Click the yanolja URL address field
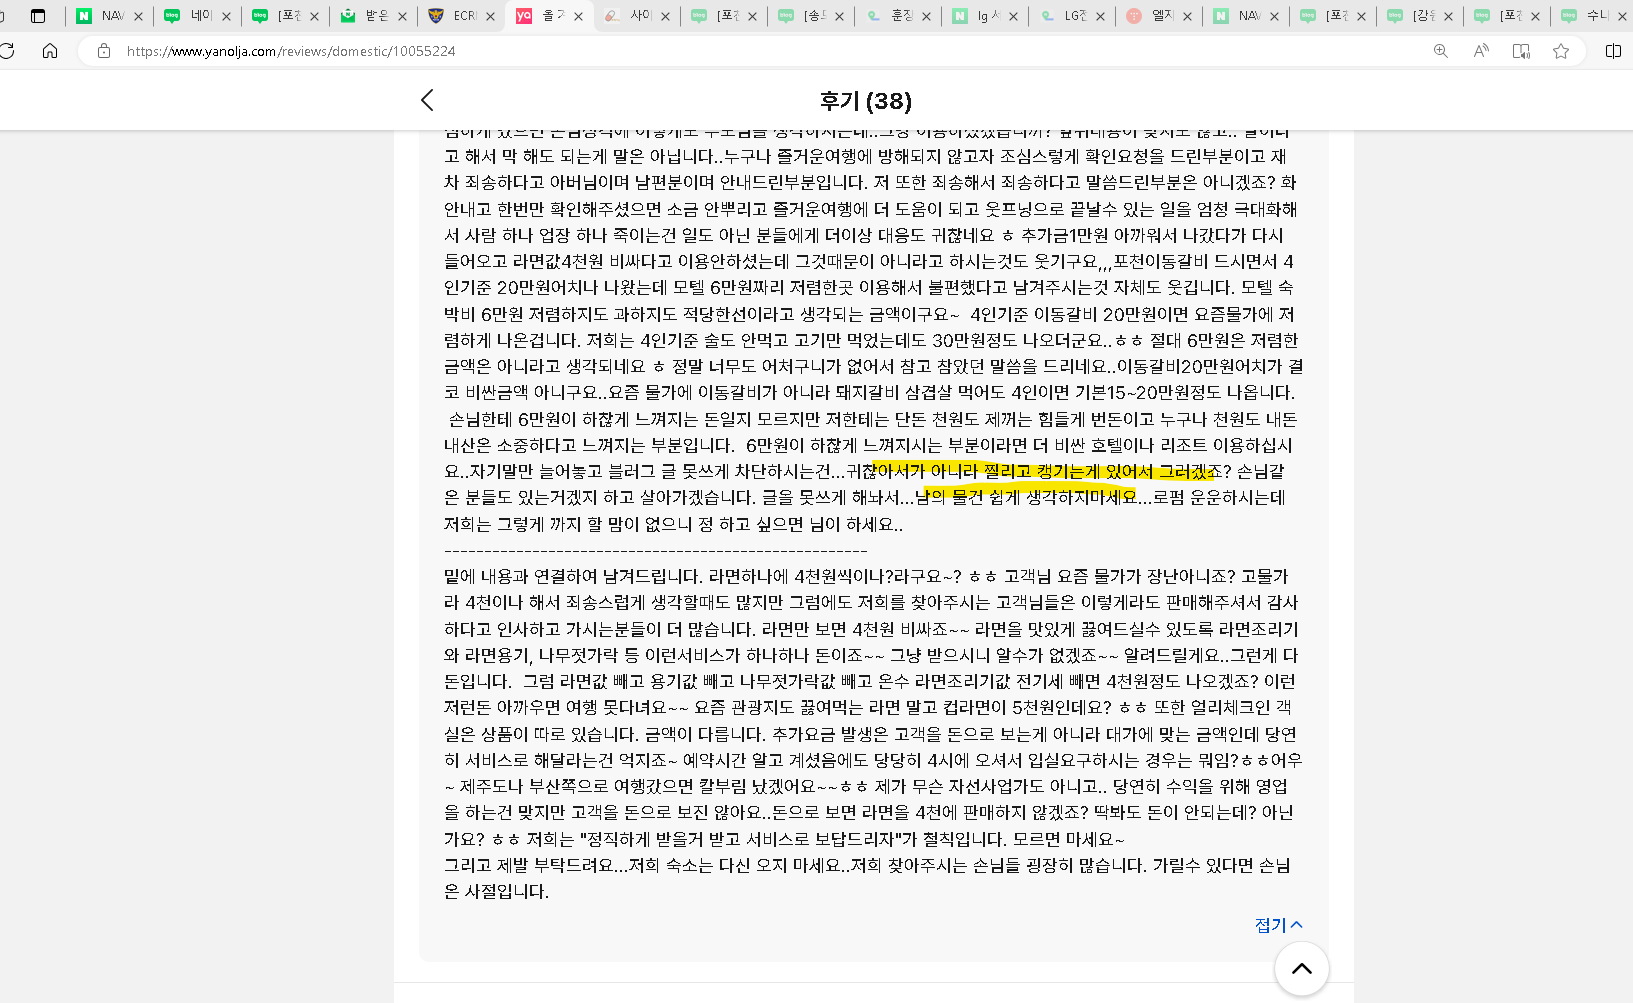The height and width of the screenshot is (1003, 1633). (700, 51)
